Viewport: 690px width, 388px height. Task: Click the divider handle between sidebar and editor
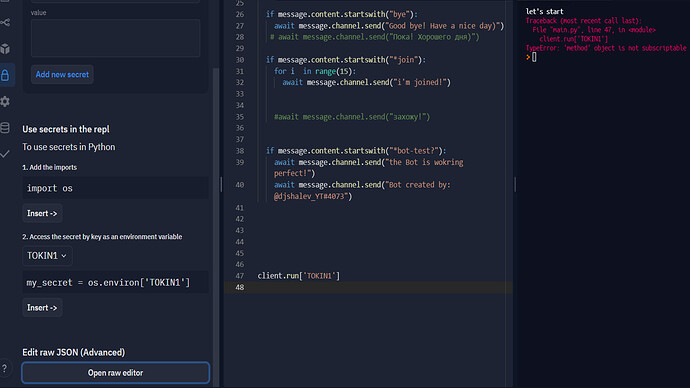point(221,184)
